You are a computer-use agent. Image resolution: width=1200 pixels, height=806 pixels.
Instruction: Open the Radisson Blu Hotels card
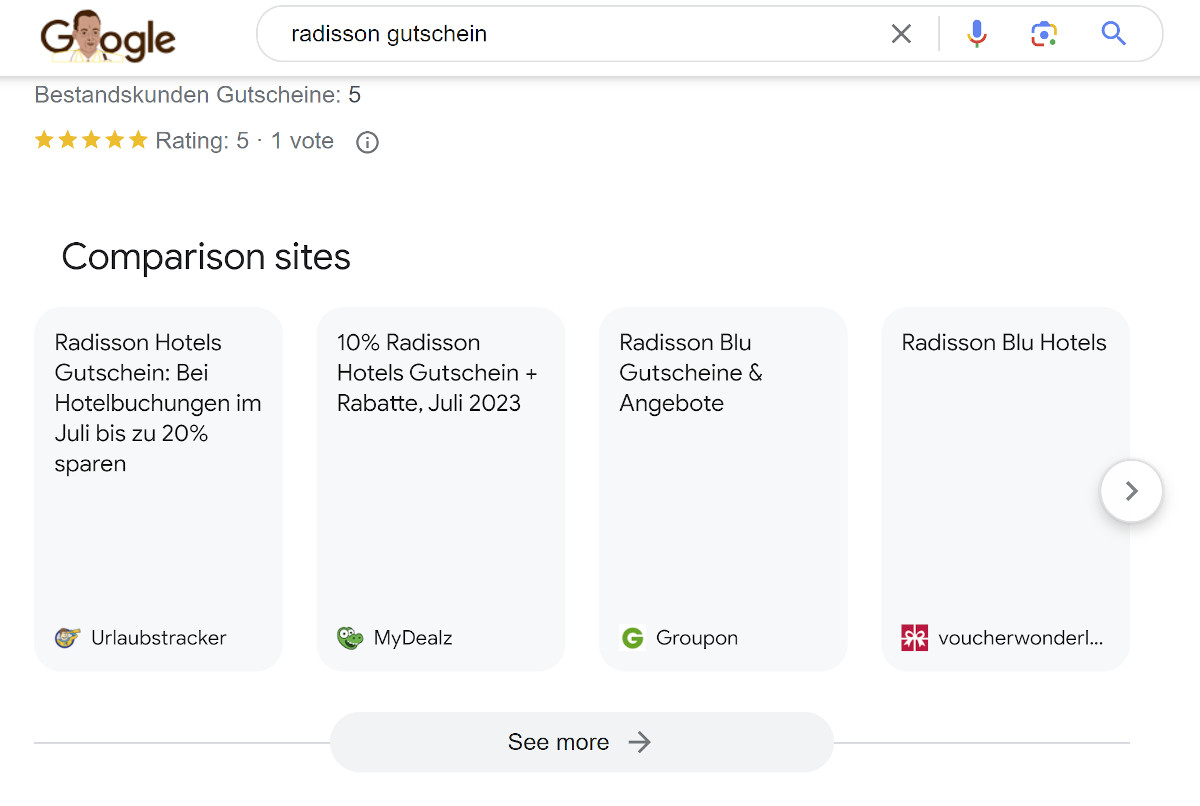(1004, 488)
